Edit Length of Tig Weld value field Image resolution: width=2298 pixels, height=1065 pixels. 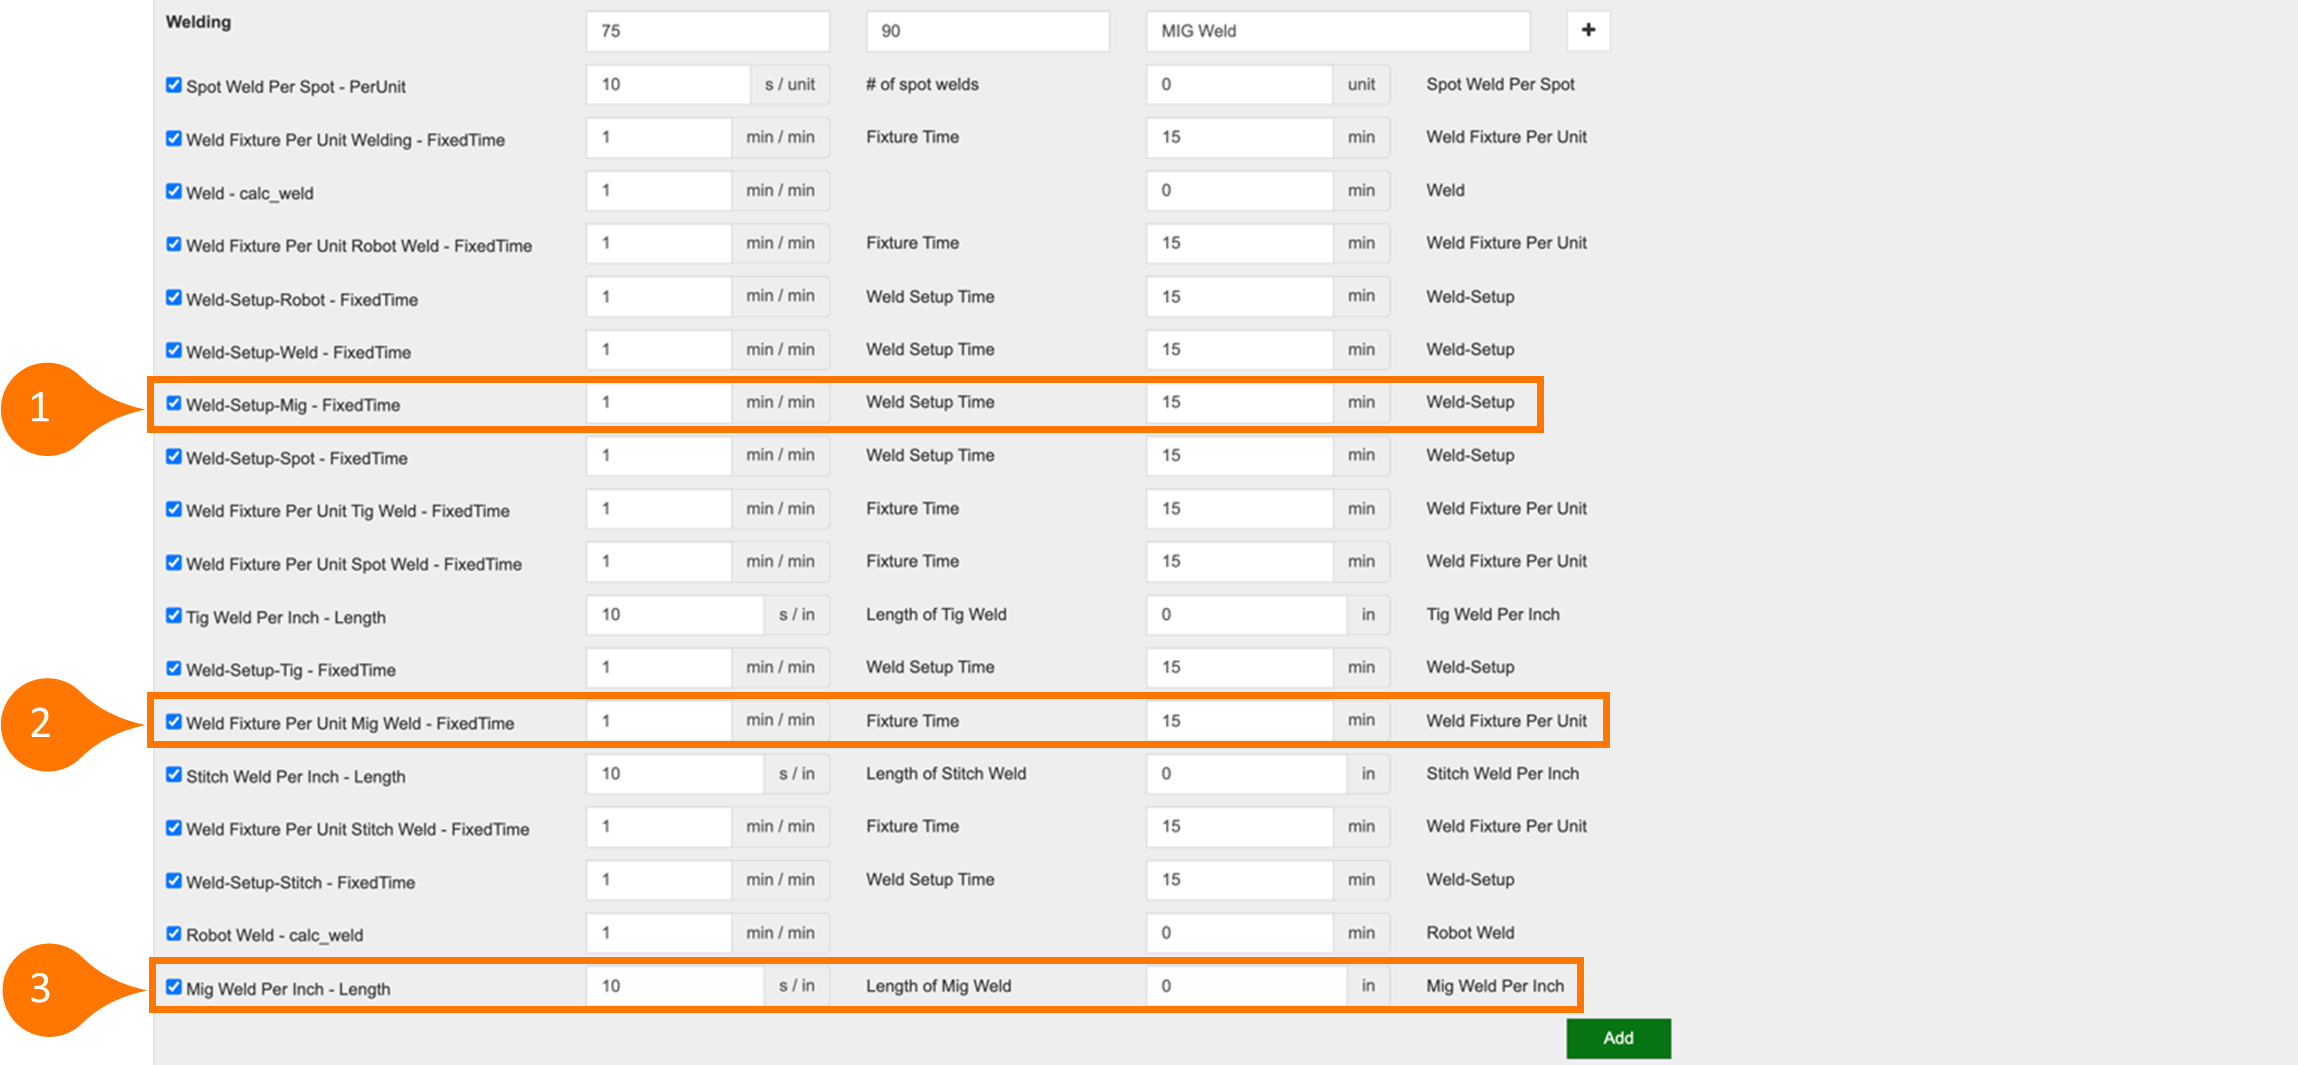(1245, 615)
